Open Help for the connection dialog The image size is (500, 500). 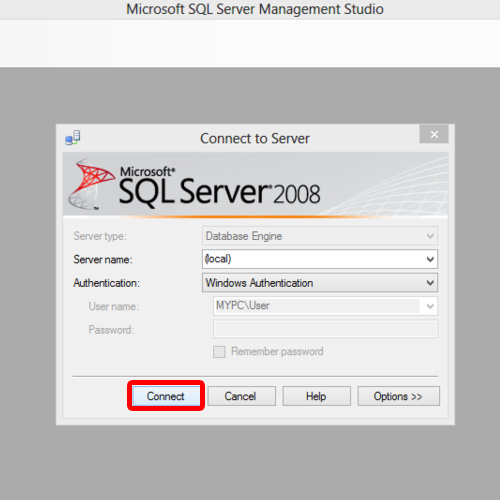(x=317, y=396)
